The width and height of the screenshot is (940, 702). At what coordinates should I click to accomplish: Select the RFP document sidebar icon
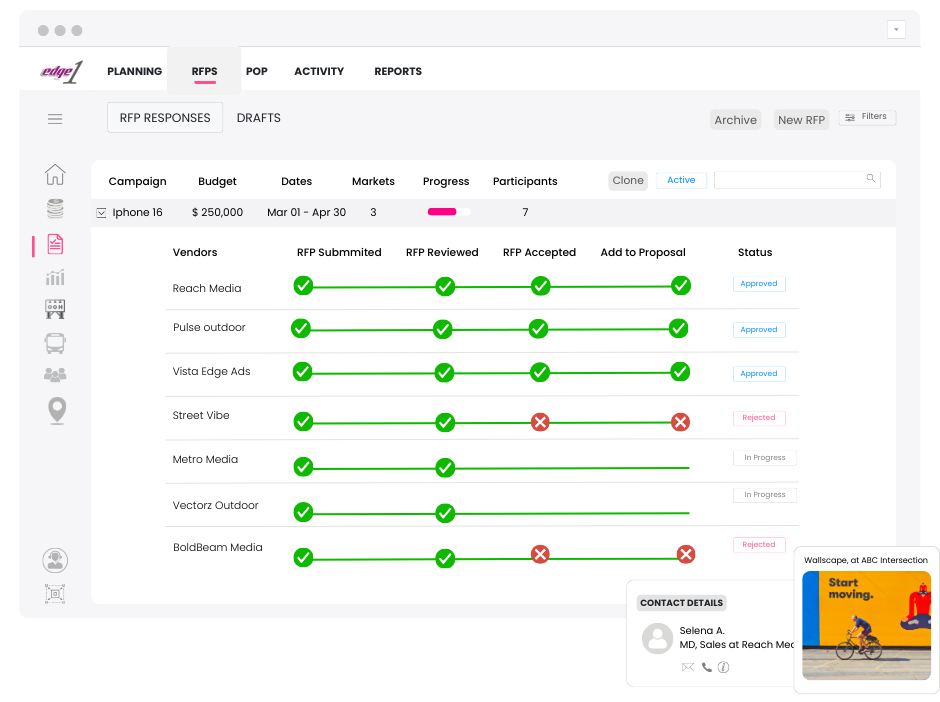coord(55,245)
